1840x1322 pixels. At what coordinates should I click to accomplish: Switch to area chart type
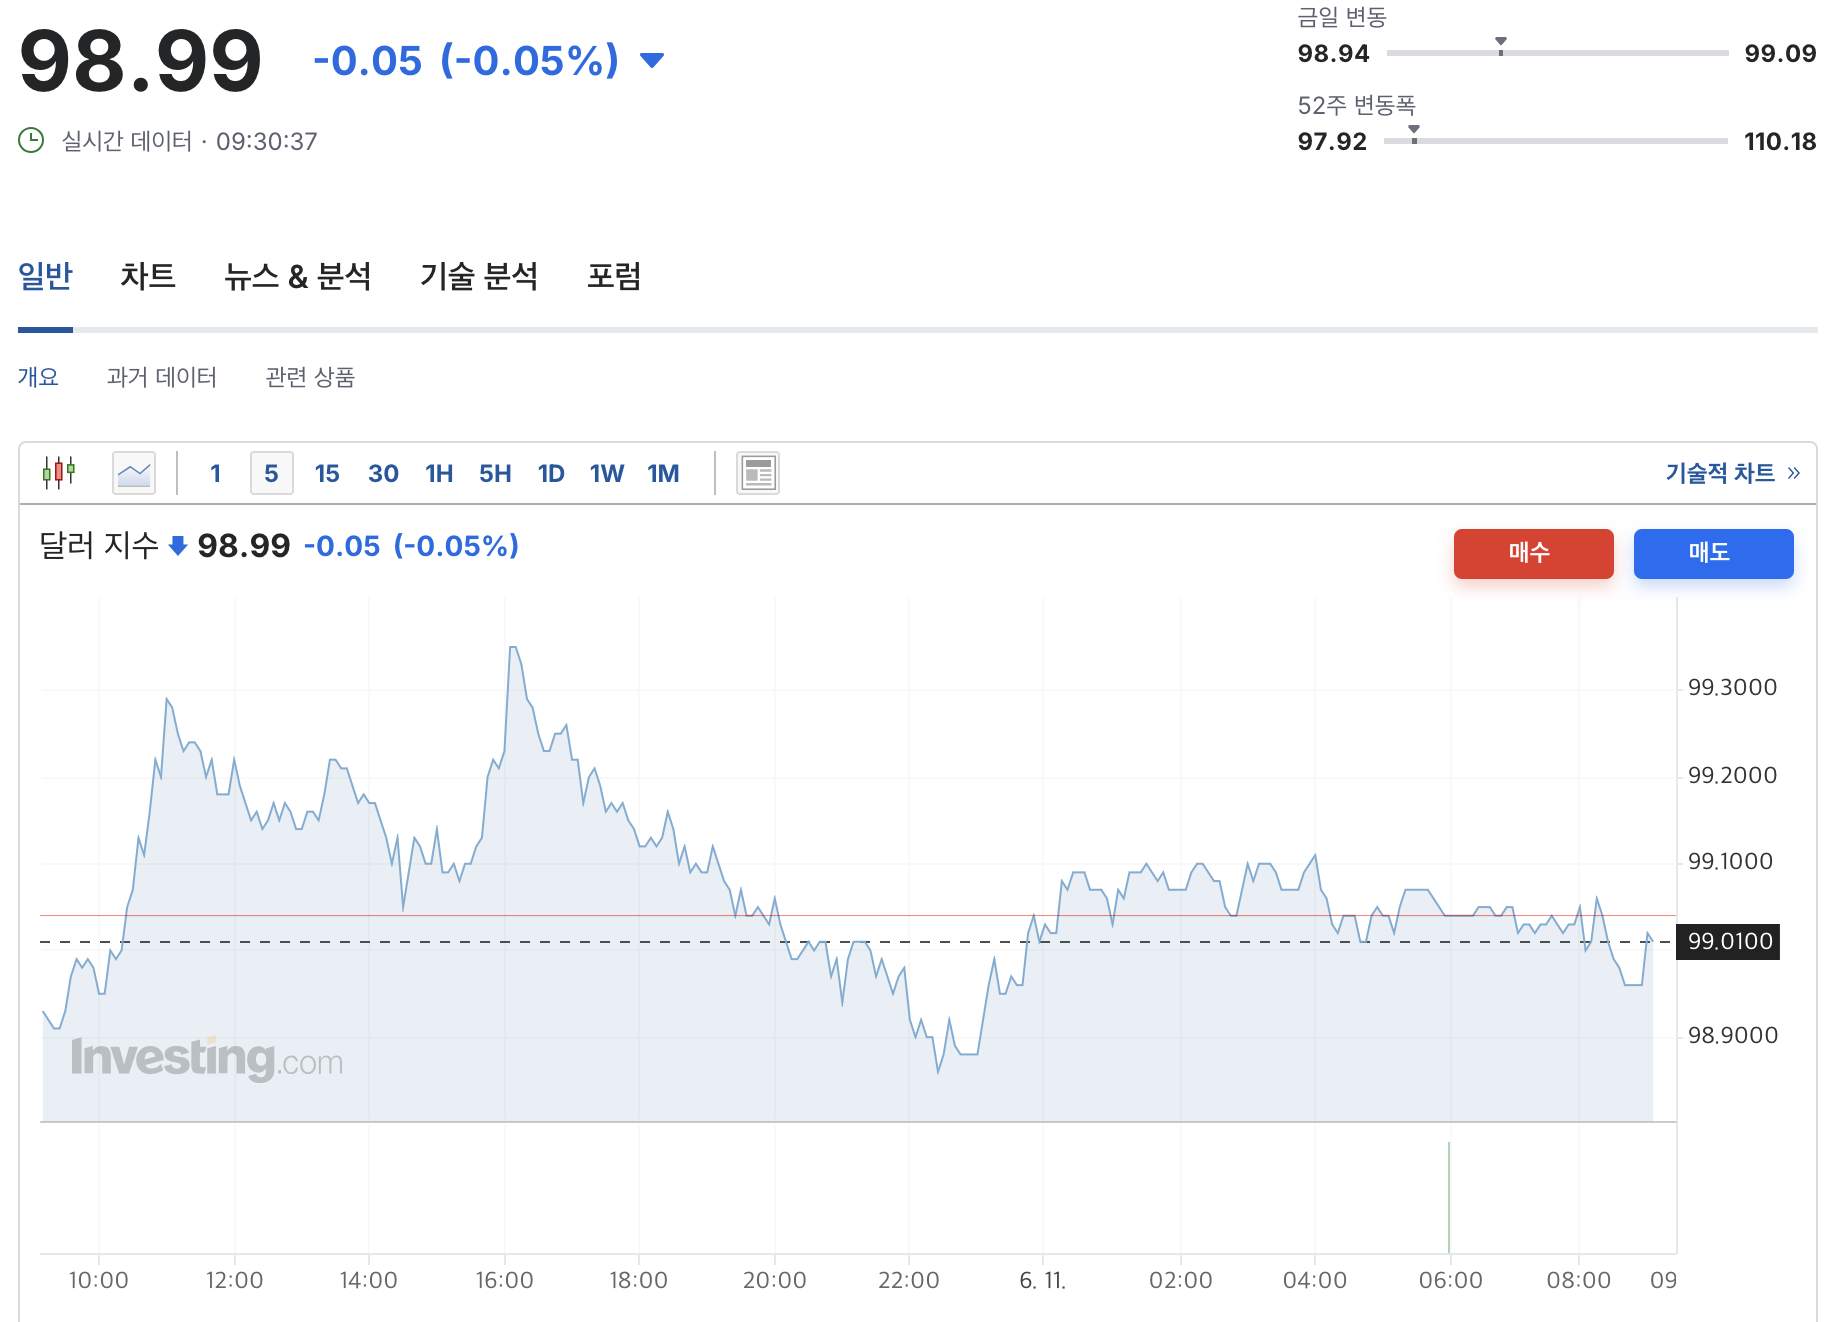[134, 473]
